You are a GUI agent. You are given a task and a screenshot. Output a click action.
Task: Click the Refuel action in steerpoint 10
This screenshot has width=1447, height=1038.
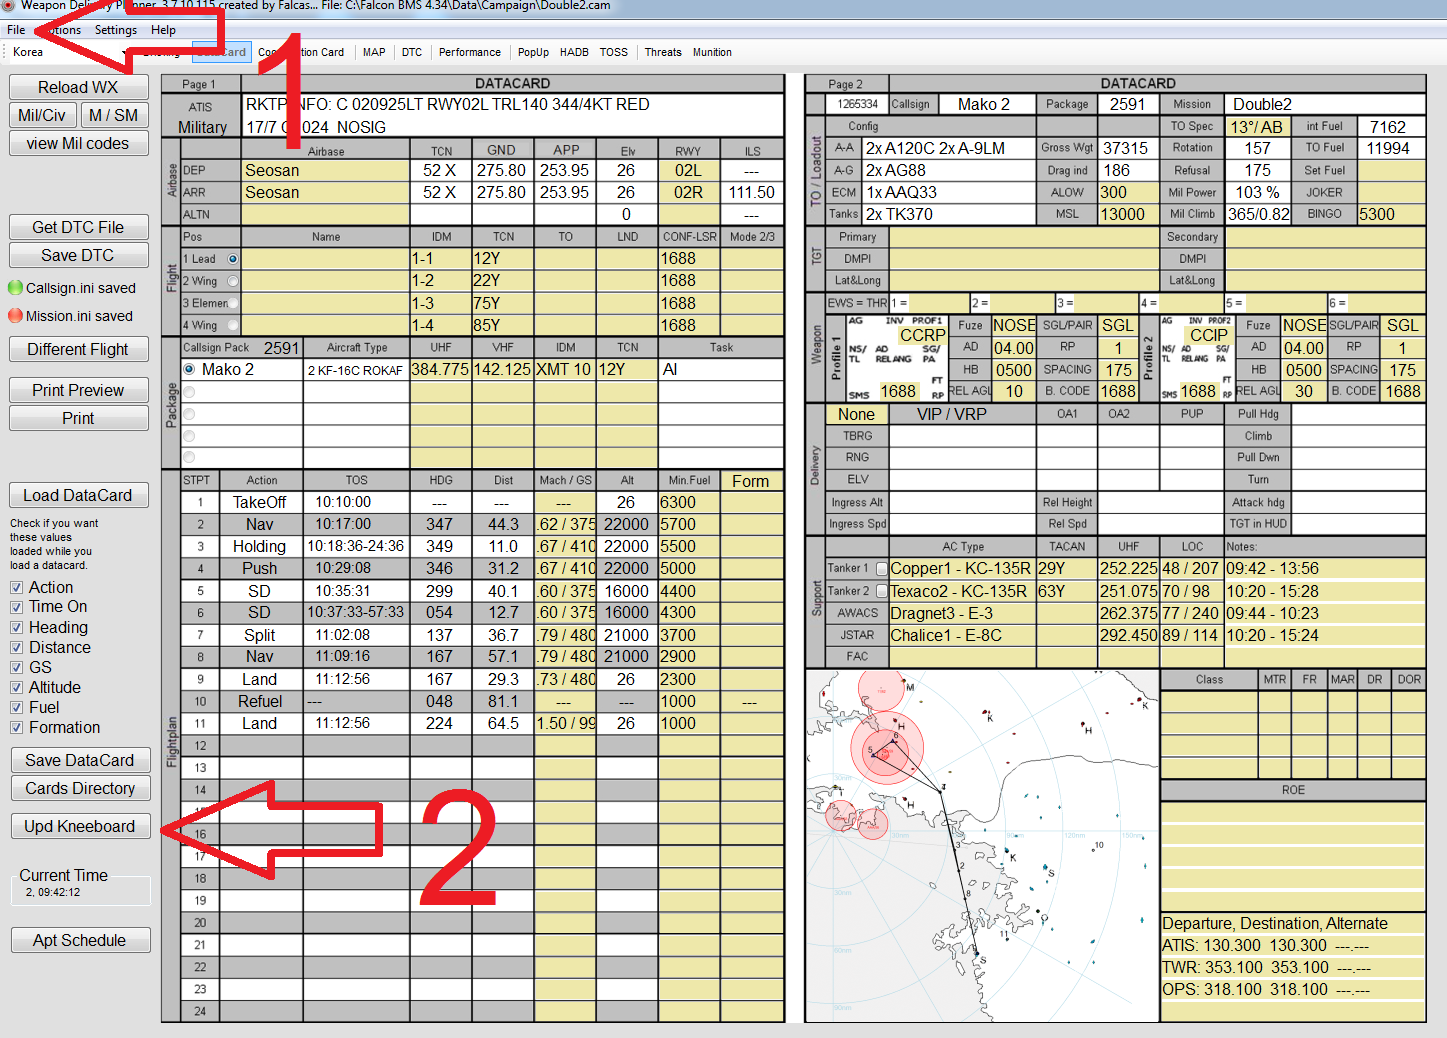pos(260,701)
